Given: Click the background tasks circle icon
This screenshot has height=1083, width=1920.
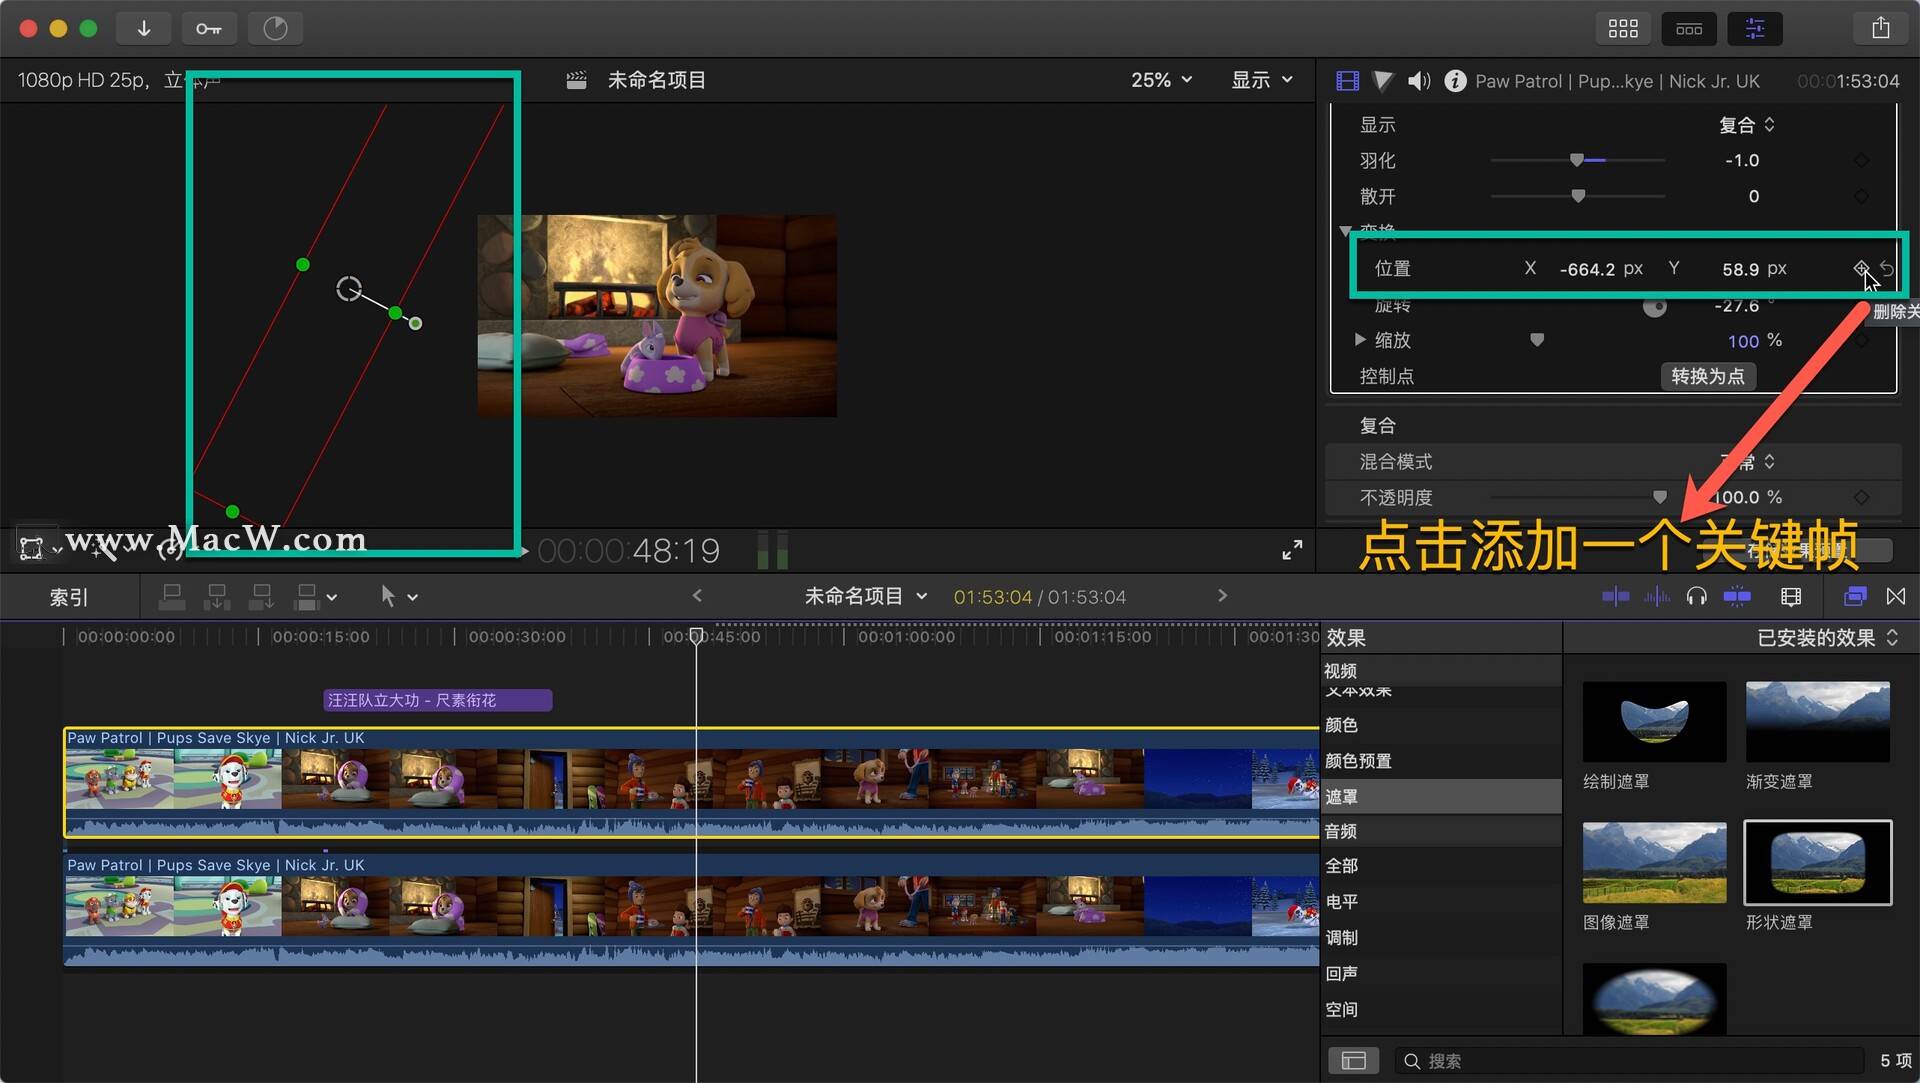Looking at the screenshot, I should (275, 28).
